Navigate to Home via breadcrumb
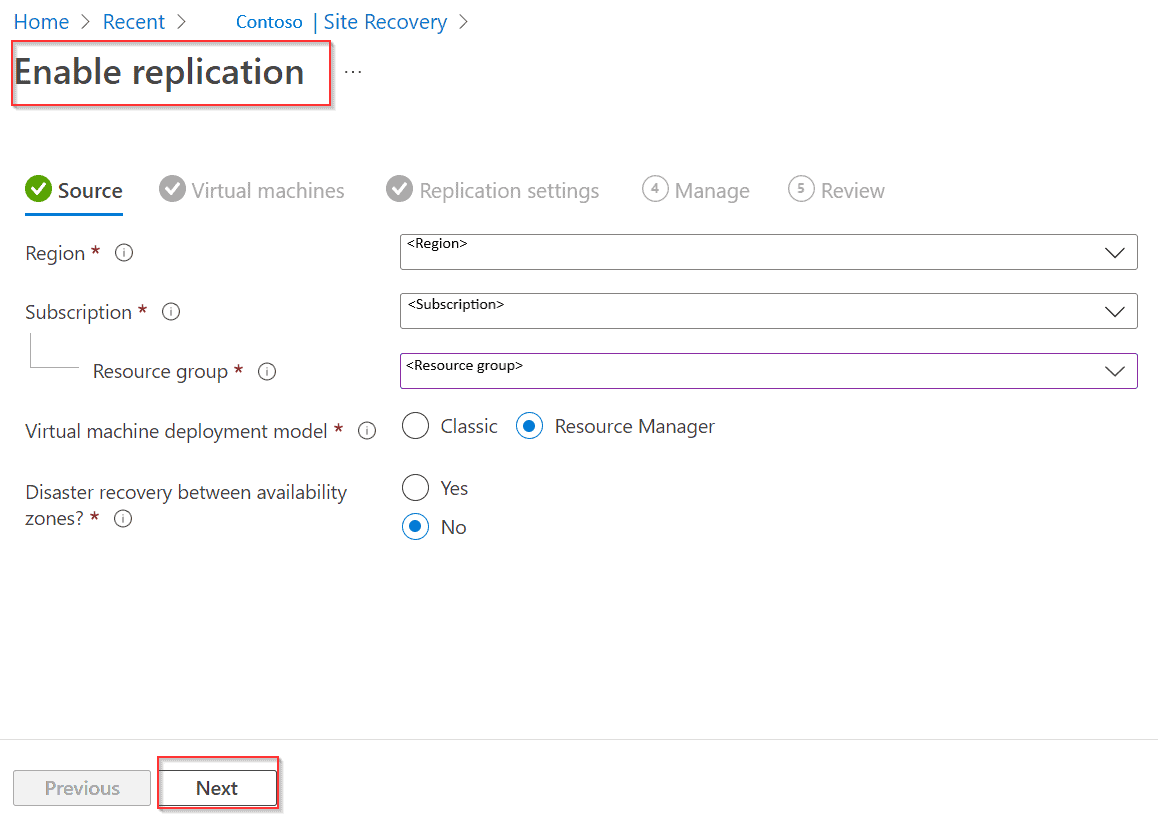Screen dimensions: 1158x817 (40, 21)
